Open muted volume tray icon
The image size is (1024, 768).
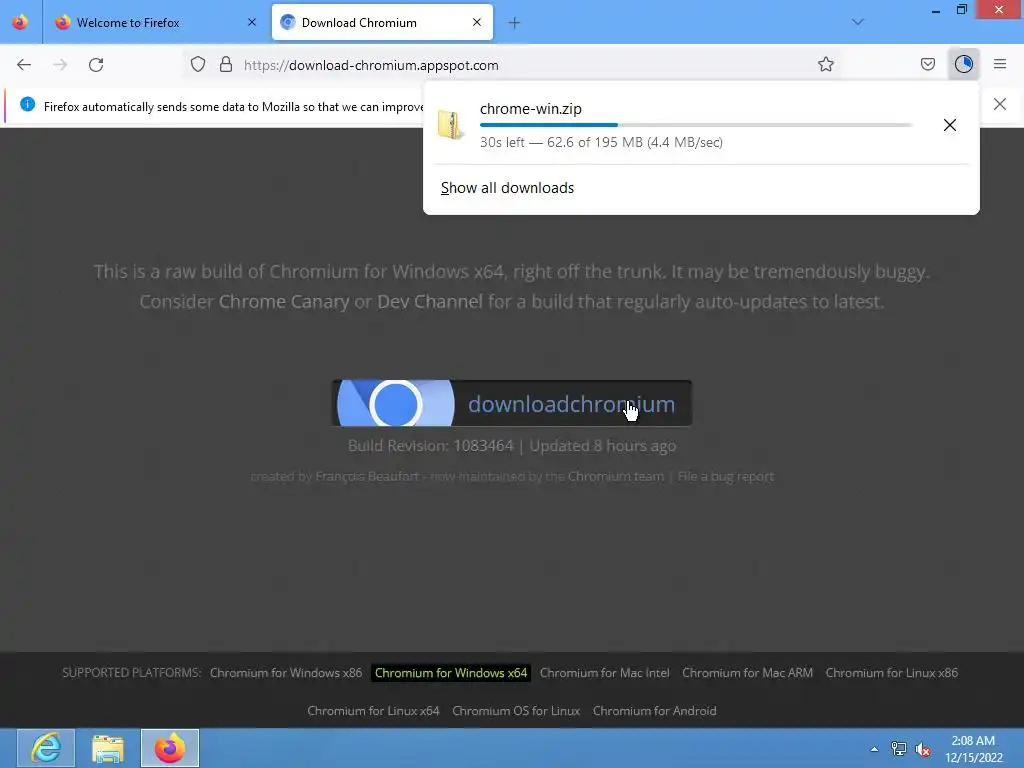click(x=923, y=749)
